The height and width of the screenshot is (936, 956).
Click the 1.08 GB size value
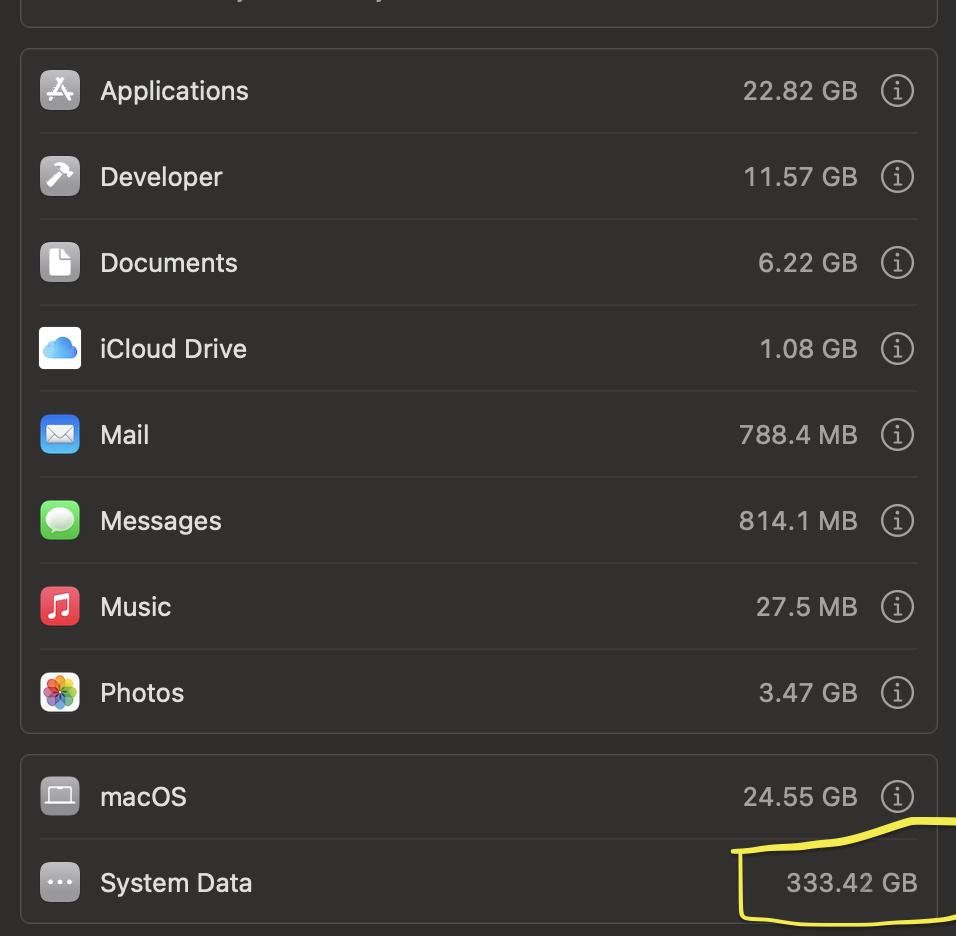(808, 349)
